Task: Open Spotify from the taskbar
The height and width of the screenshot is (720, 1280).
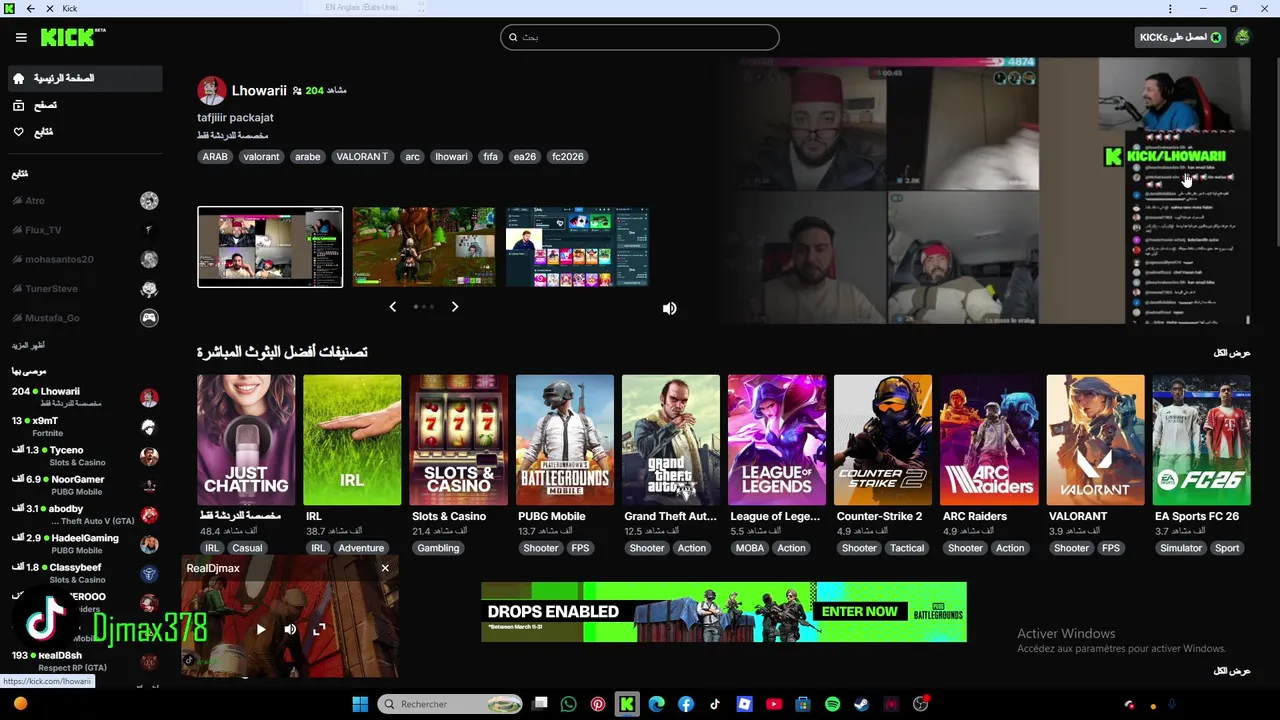Action: (x=832, y=704)
